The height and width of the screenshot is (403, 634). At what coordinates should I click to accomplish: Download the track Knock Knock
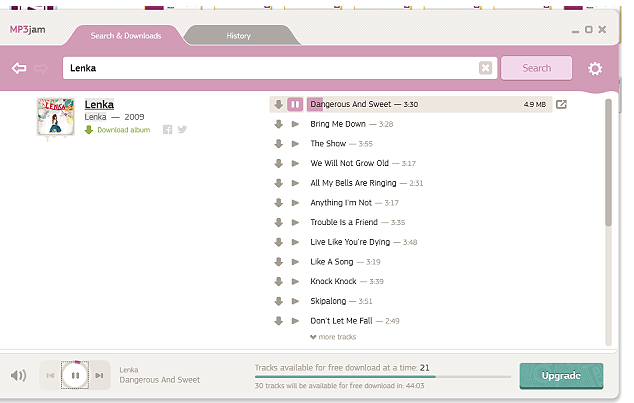tap(279, 281)
